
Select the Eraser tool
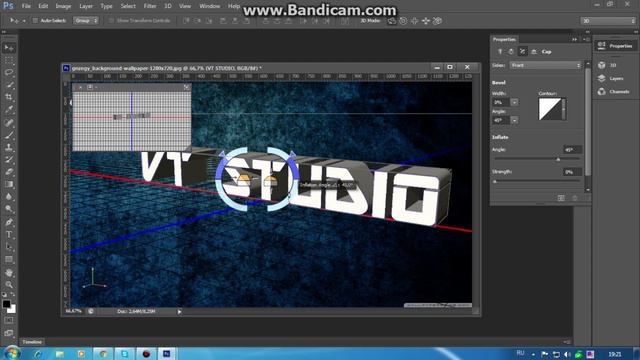click(9, 172)
